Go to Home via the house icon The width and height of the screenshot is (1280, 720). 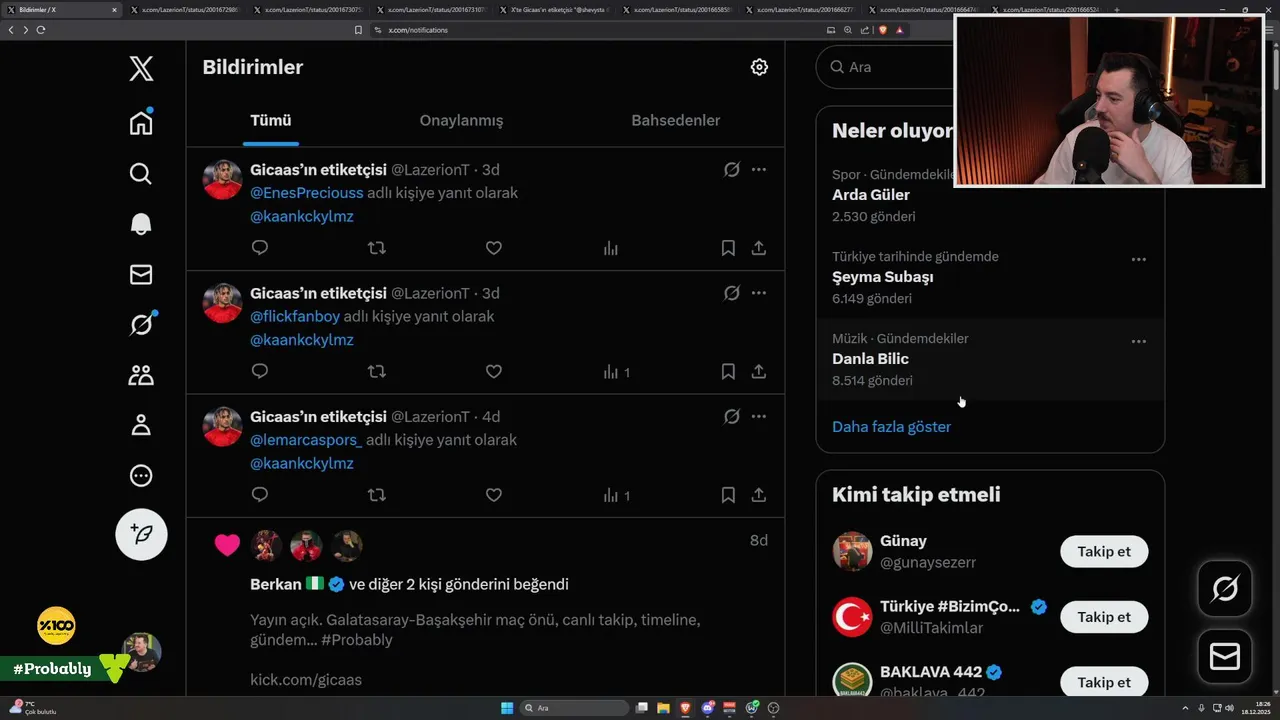coord(141,122)
